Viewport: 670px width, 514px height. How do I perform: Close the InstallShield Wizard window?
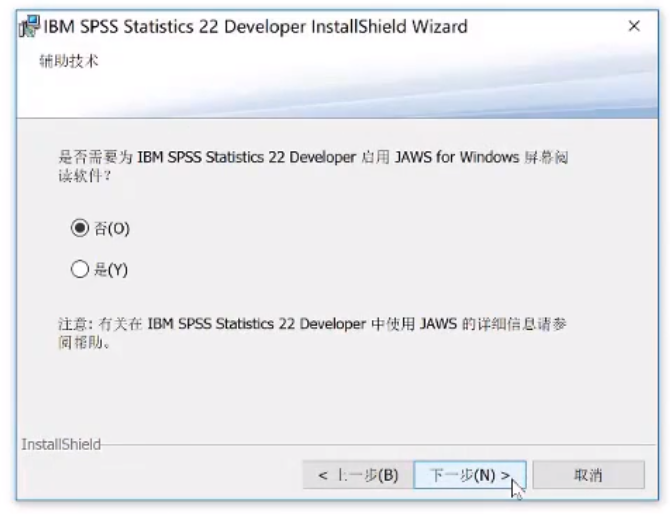(634, 26)
